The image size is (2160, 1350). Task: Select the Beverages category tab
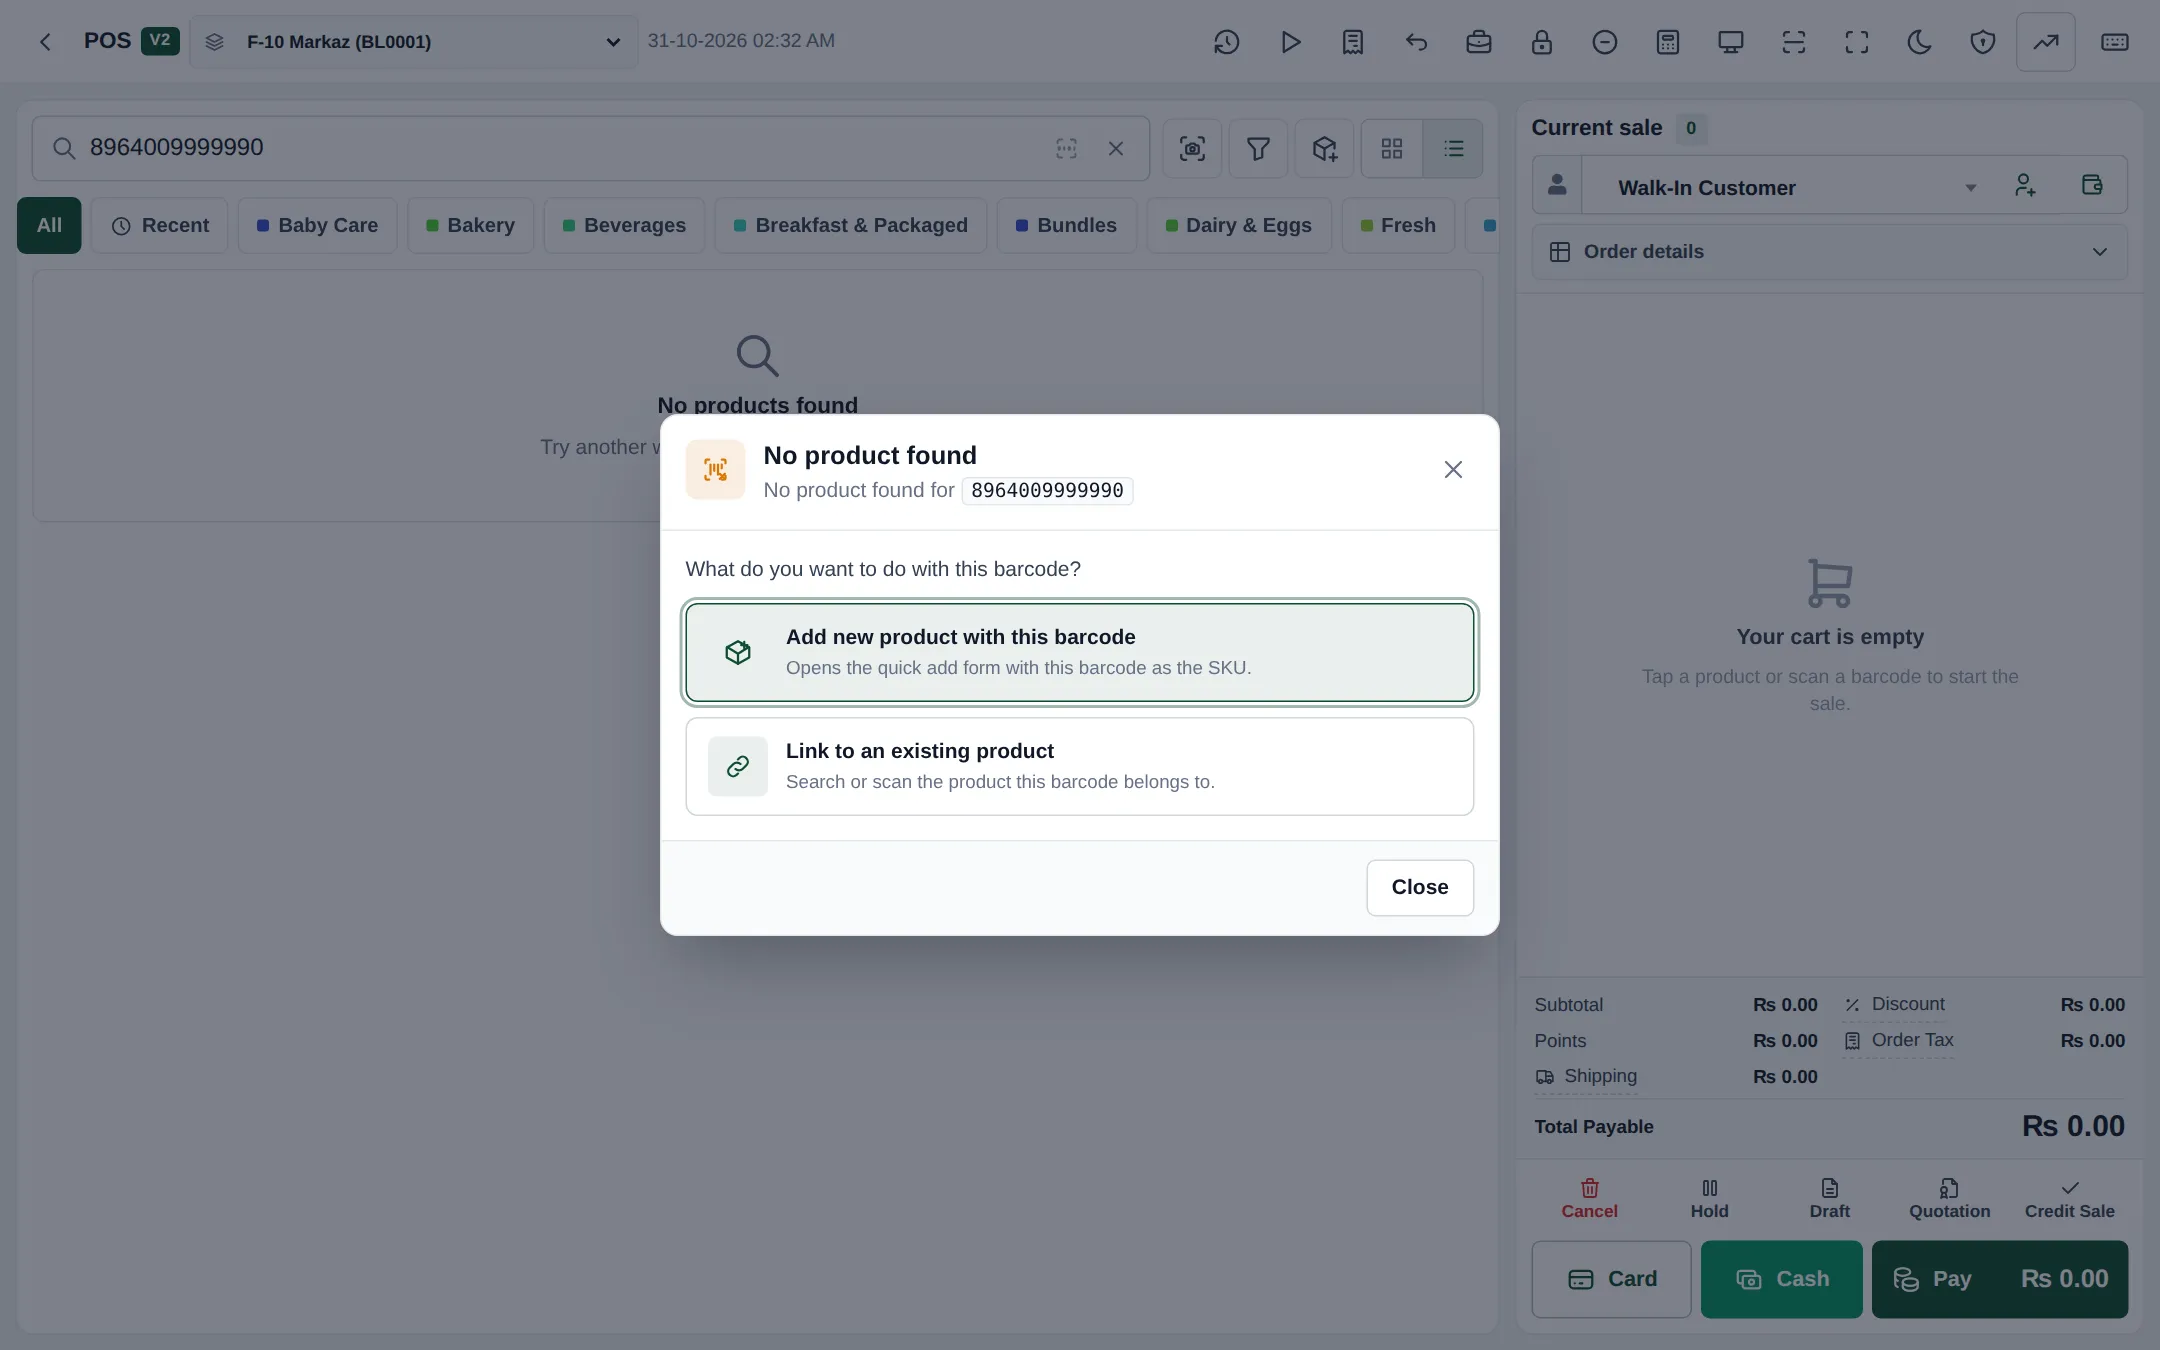[x=624, y=226]
